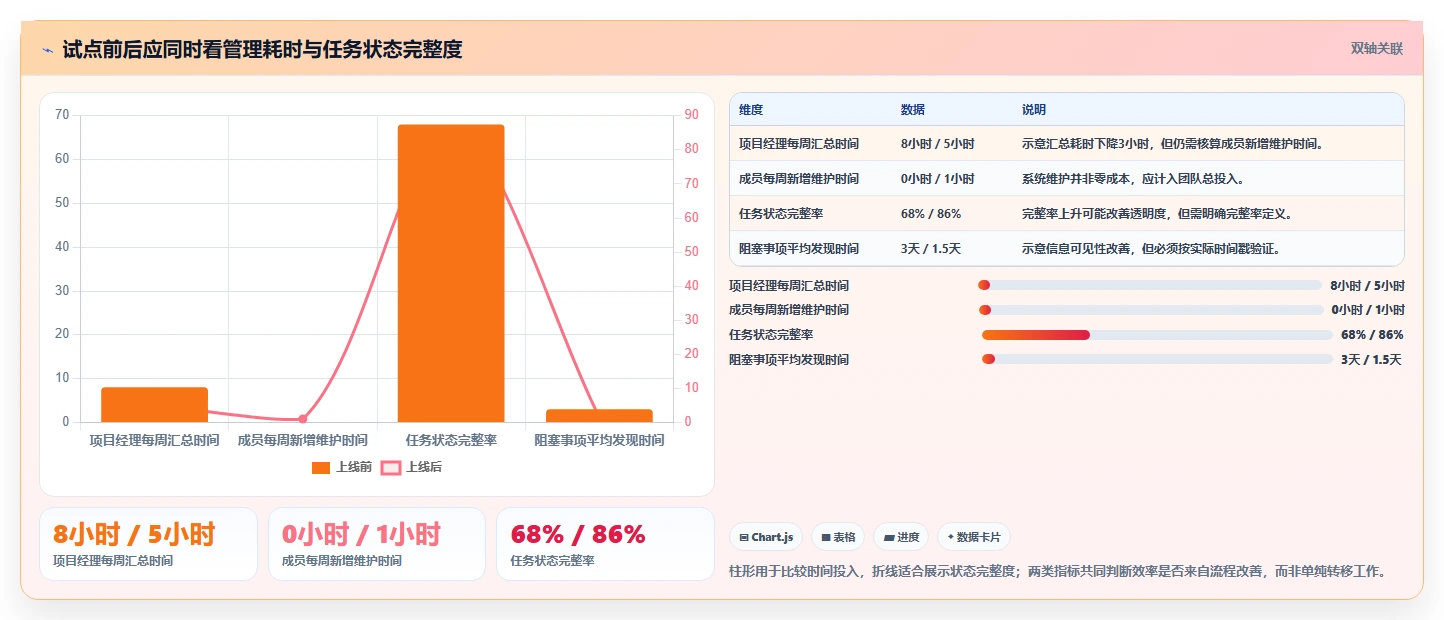
Task: Click the 阻塞事项平均发现时间 bar in chart
Action: point(599,415)
